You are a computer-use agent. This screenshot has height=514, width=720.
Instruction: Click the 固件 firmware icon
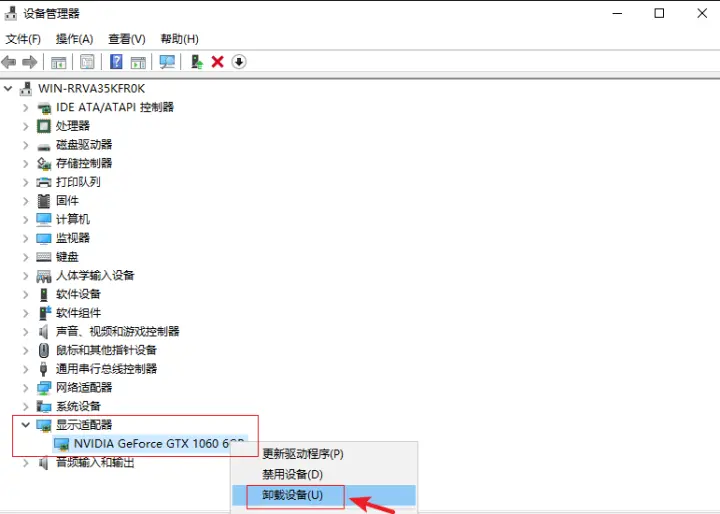point(44,201)
